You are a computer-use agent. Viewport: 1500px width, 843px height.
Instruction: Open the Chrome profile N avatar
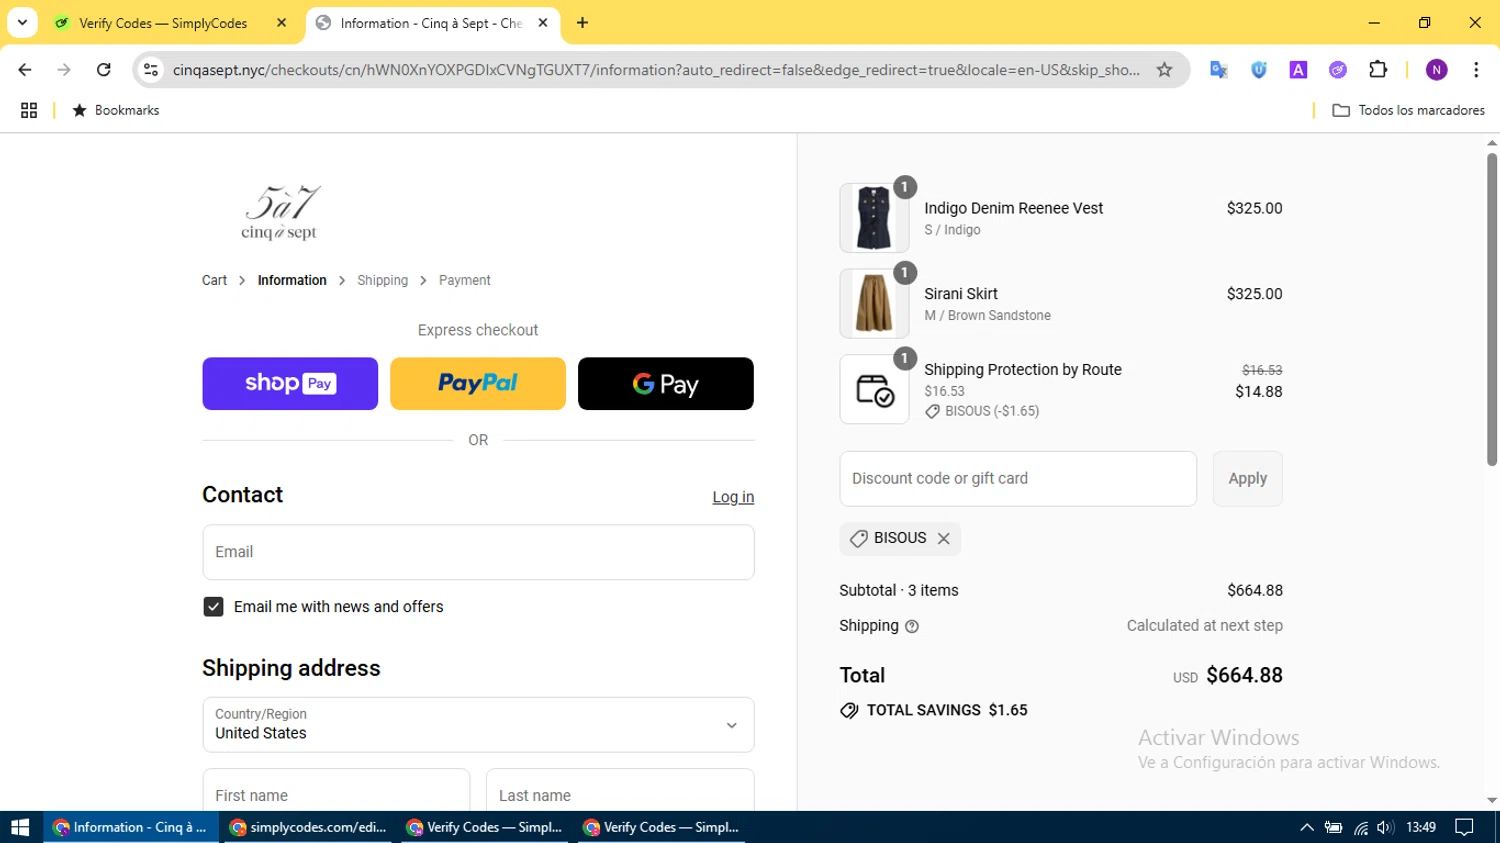click(x=1437, y=70)
